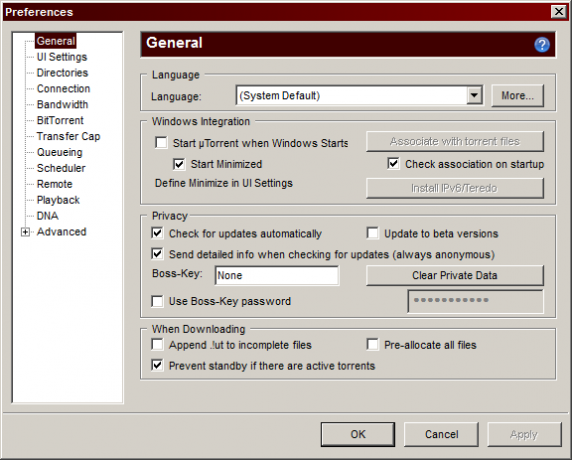
Task: Enable Start µTorrent when Windows Starts
Action: [x=161, y=143]
